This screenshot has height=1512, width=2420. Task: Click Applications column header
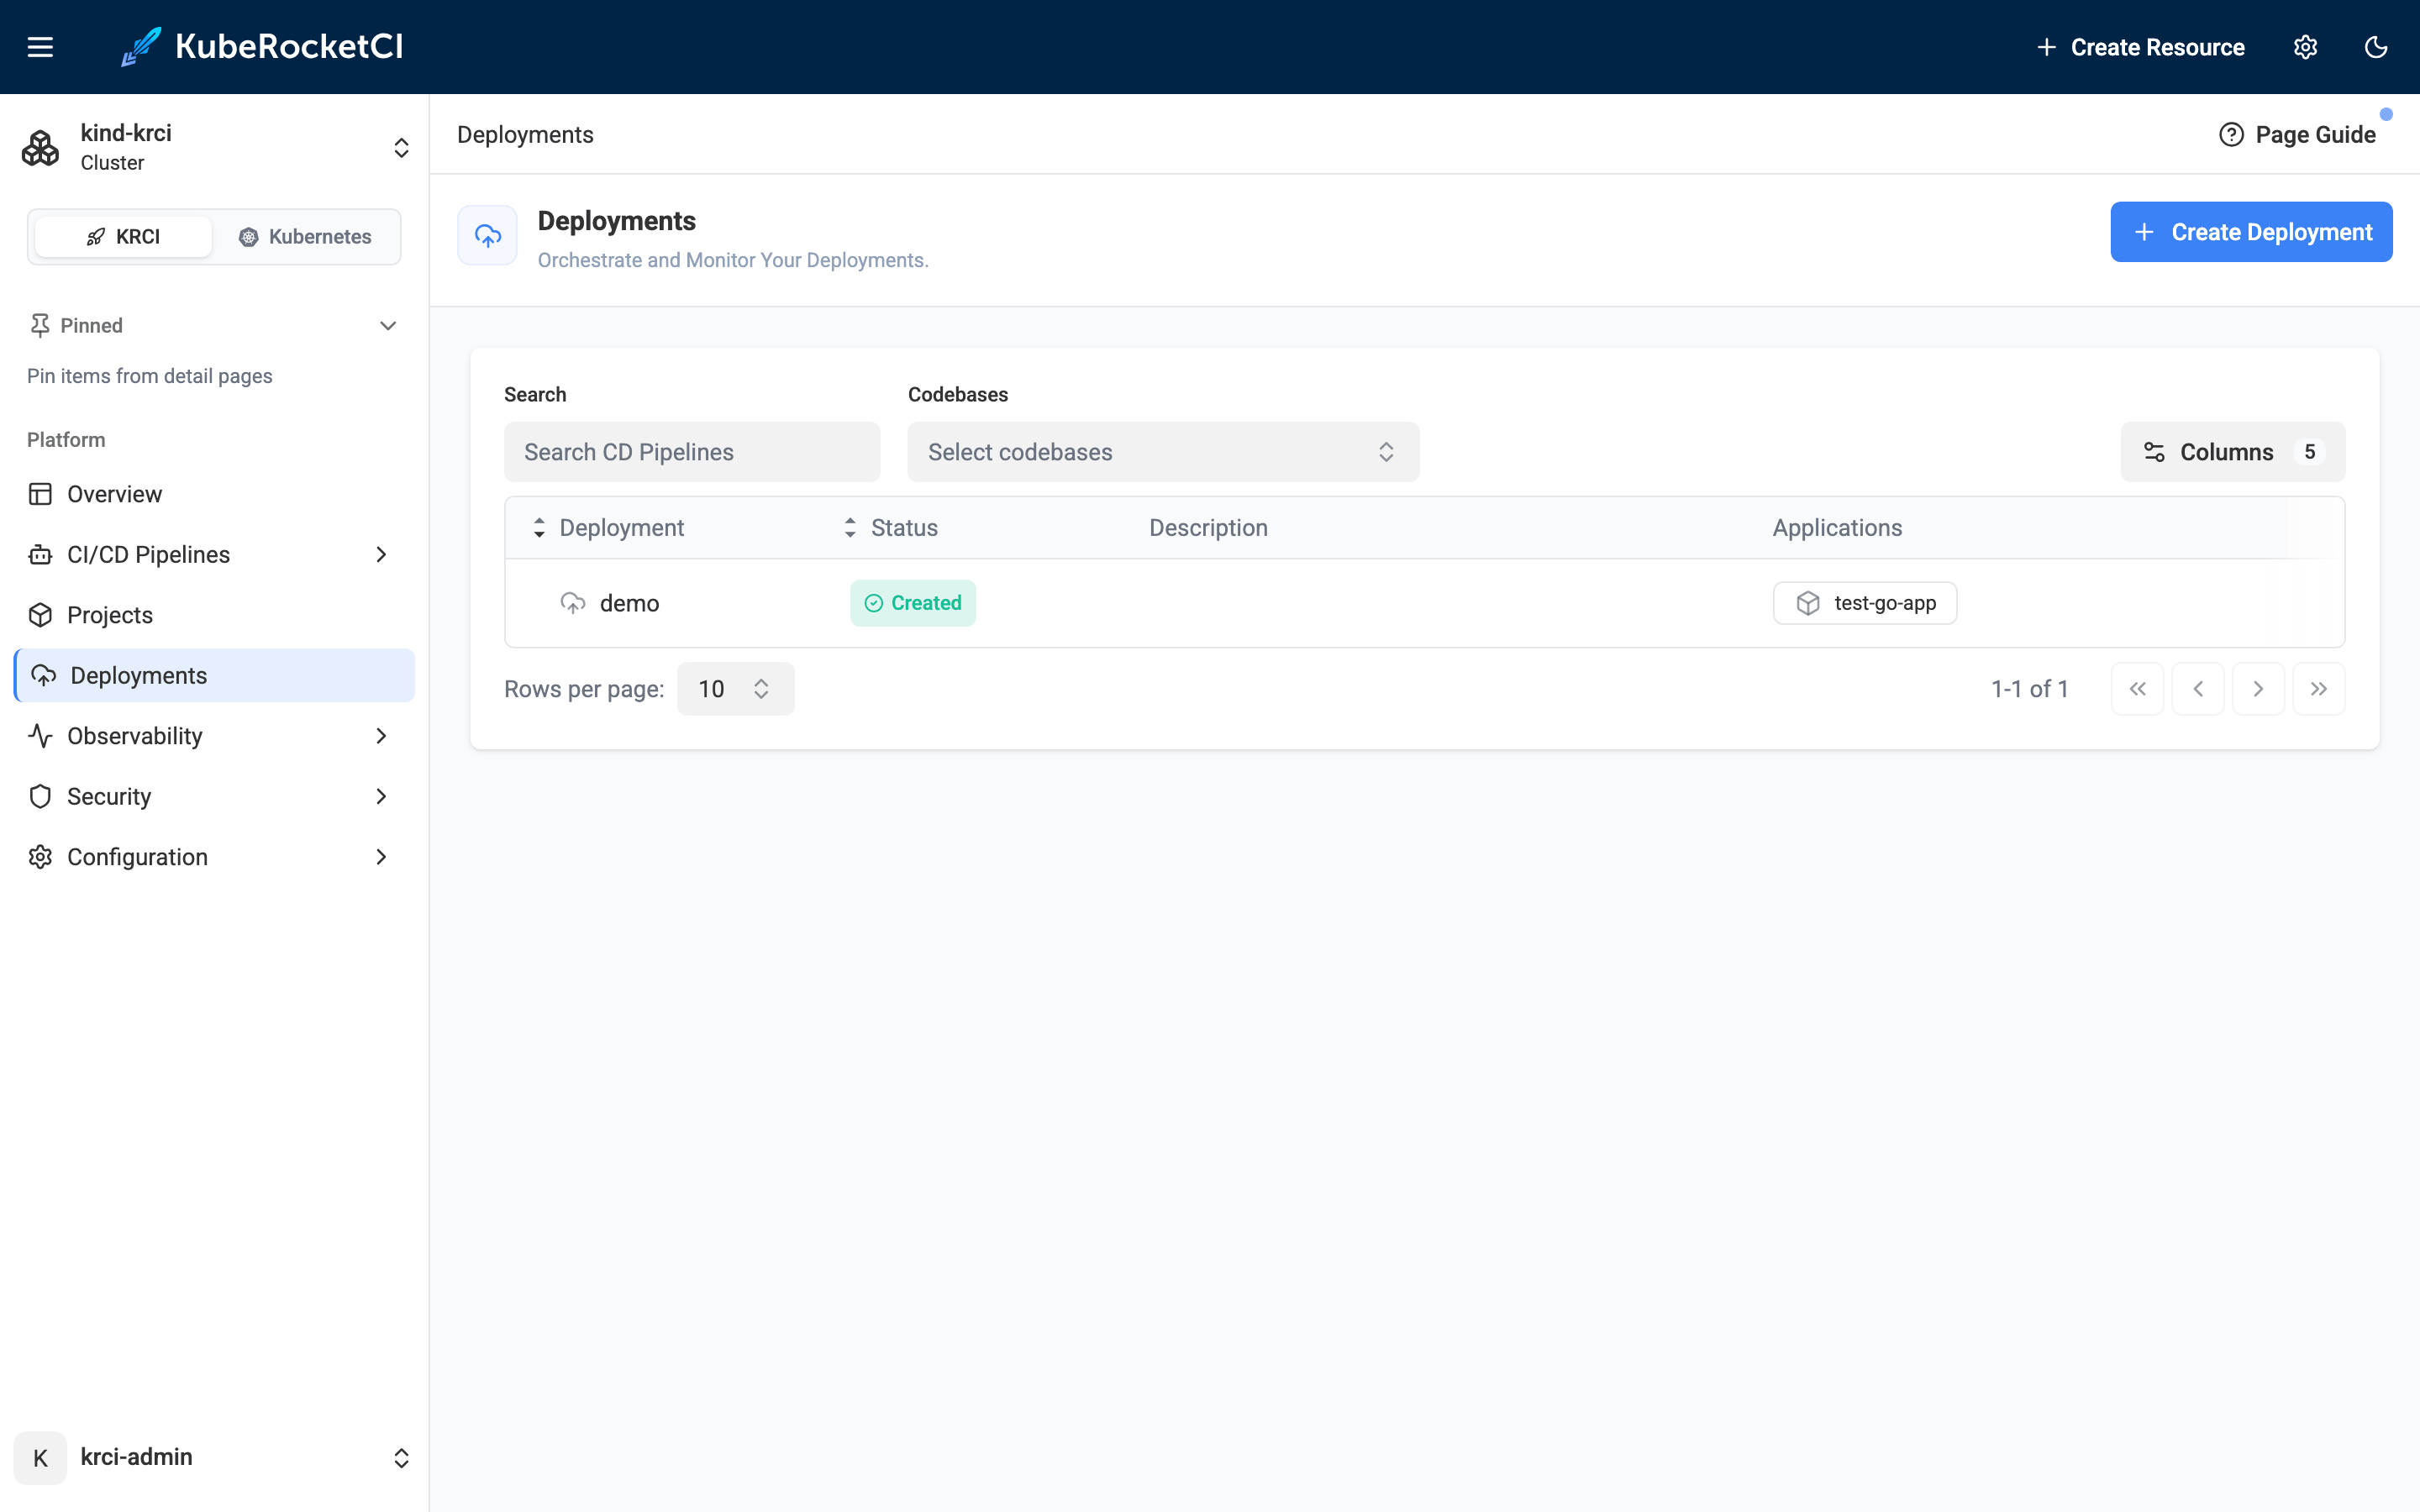(1837, 528)
